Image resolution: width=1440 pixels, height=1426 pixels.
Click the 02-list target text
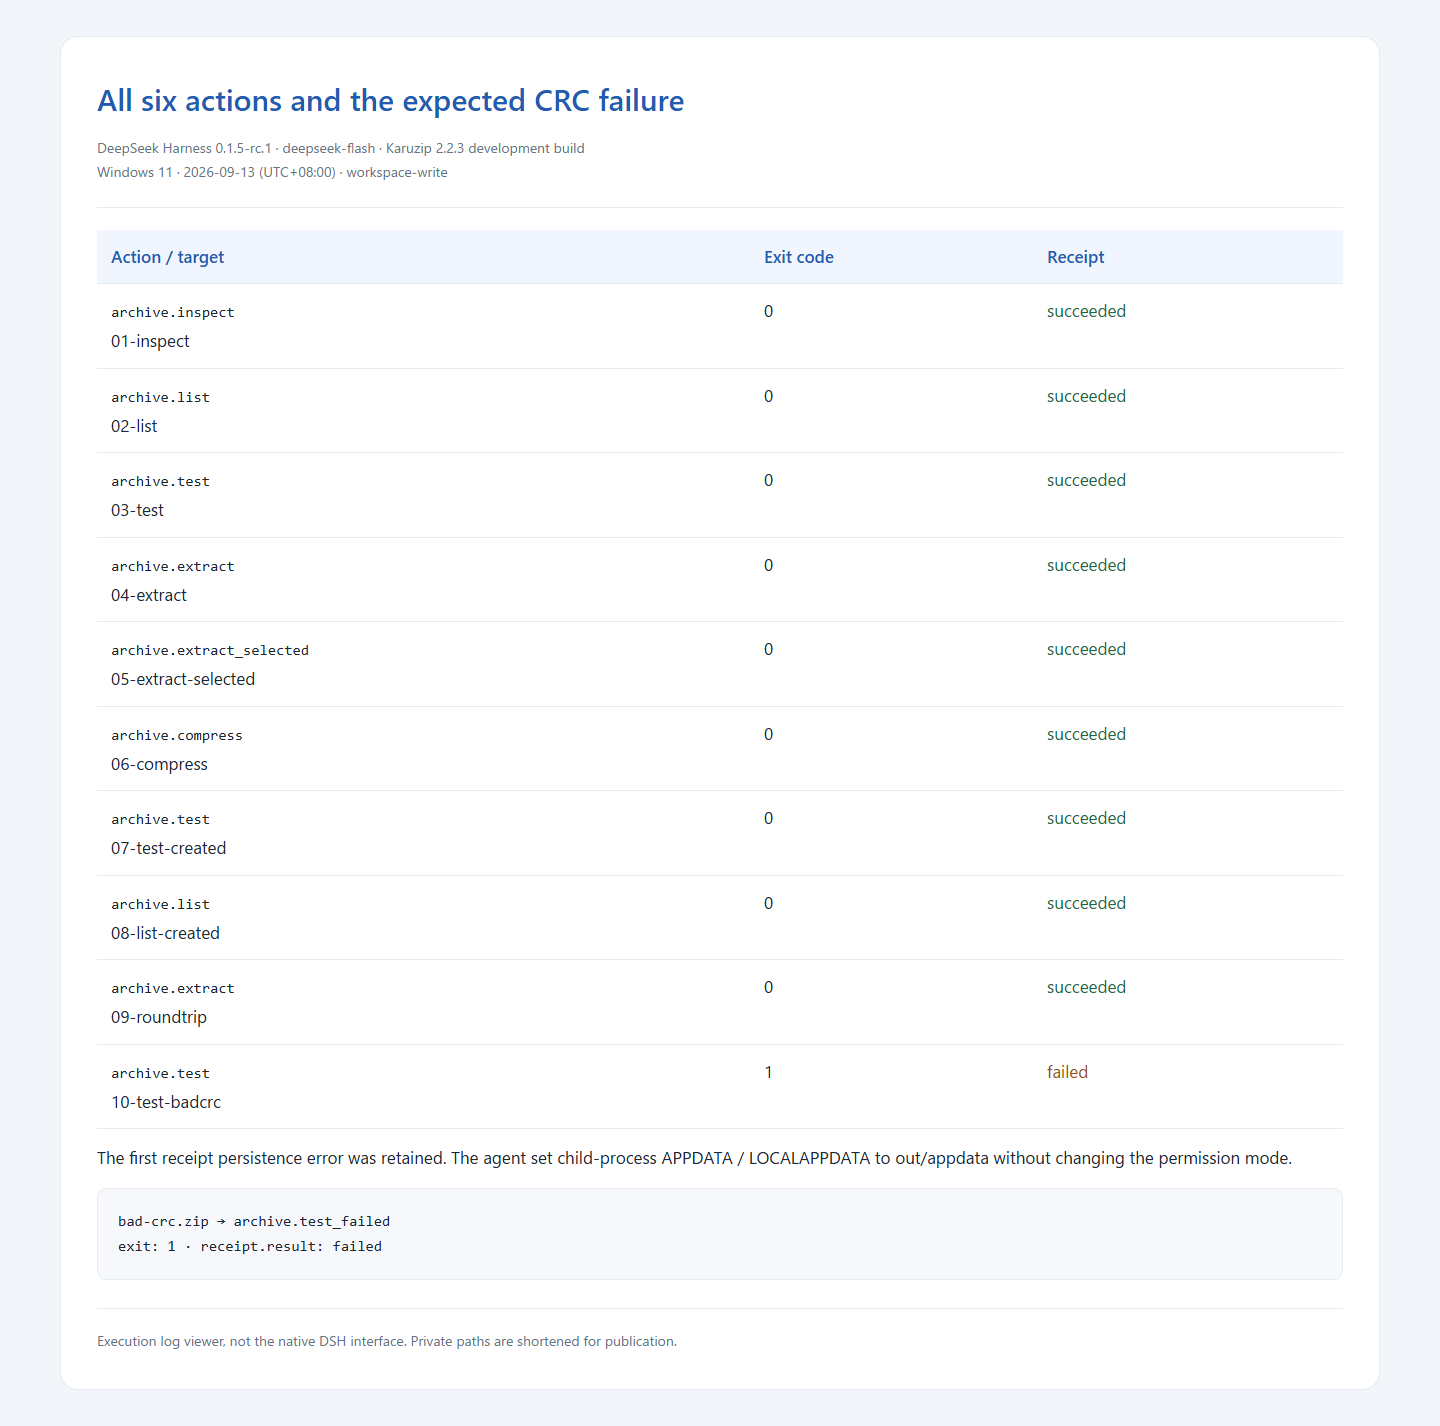134,426
